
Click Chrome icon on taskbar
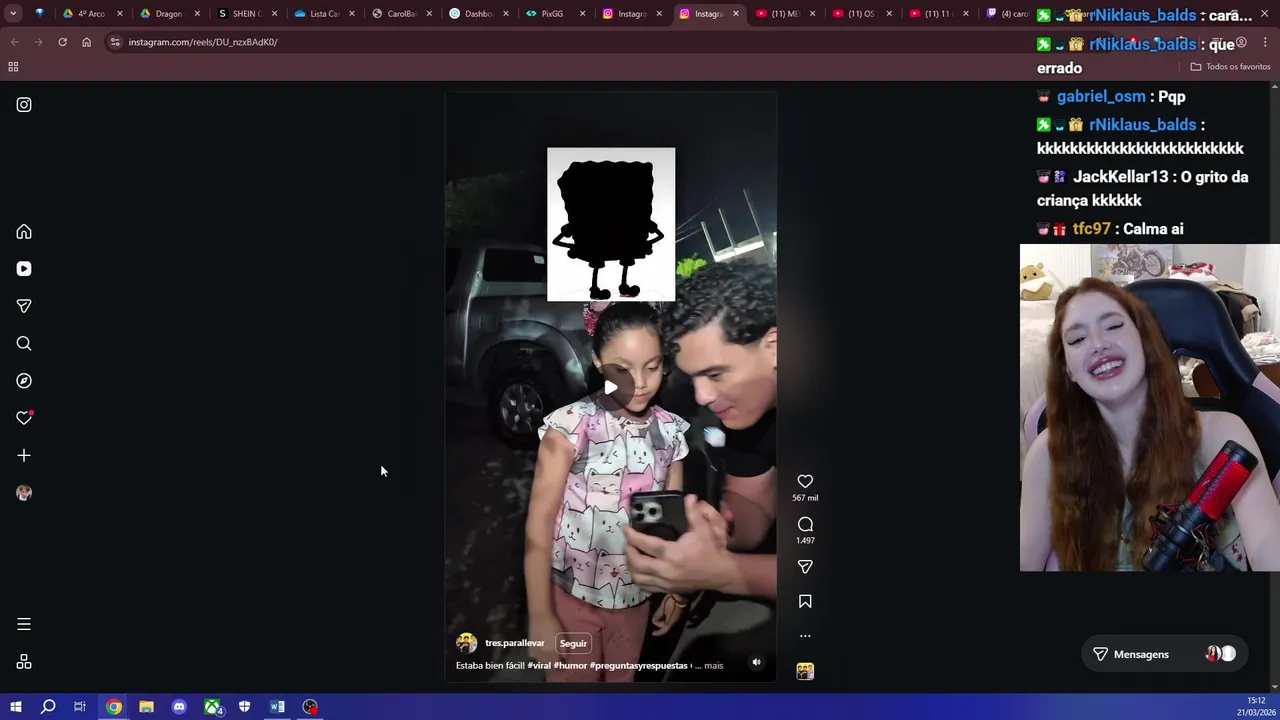(x=114, y=707)
